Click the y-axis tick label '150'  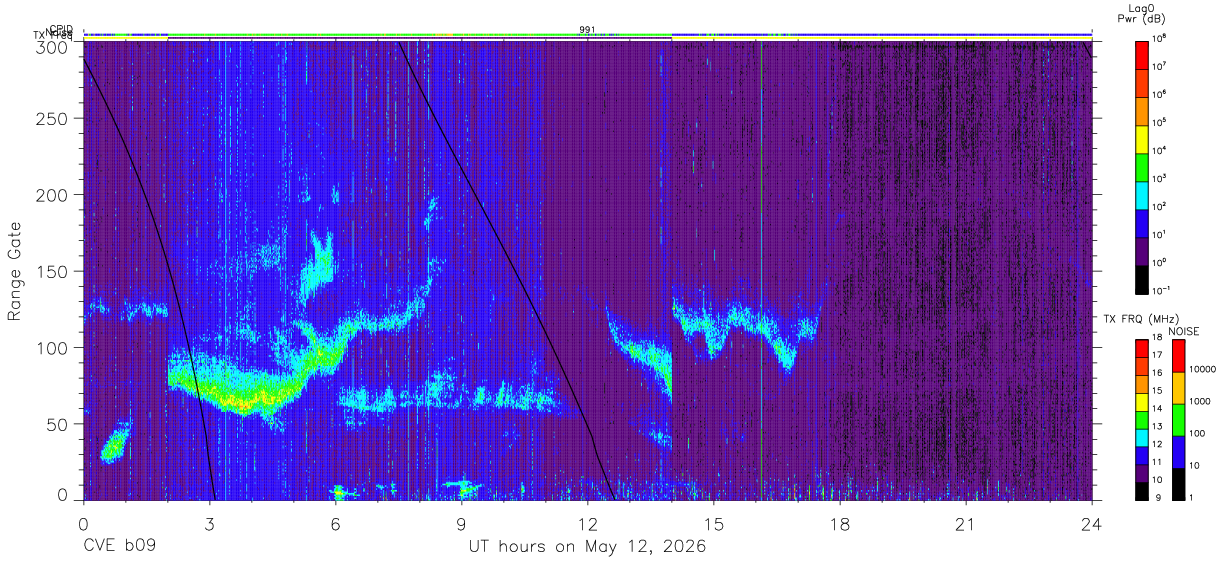51,271
